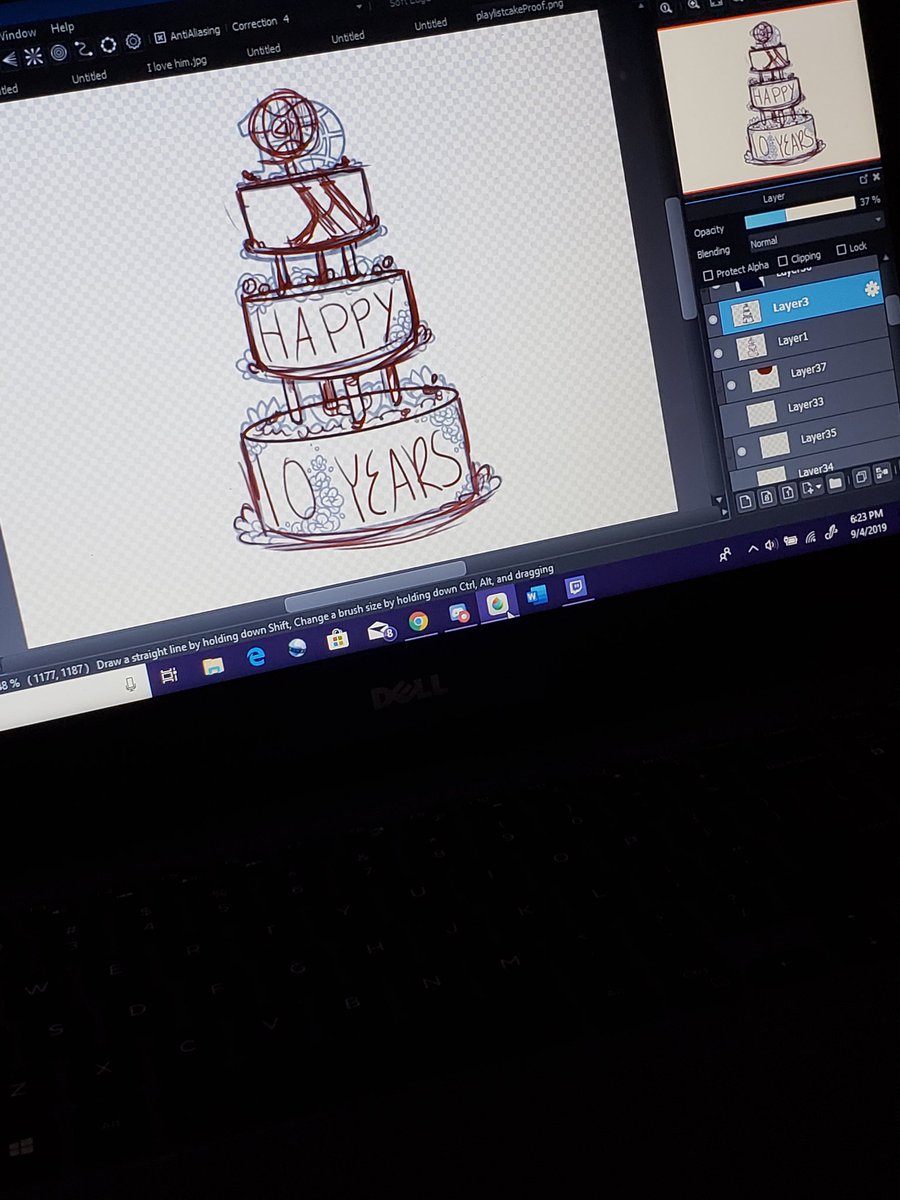Open the Help menu
Viewport: 900px width, 1200px height.
[x=62, y=27]
